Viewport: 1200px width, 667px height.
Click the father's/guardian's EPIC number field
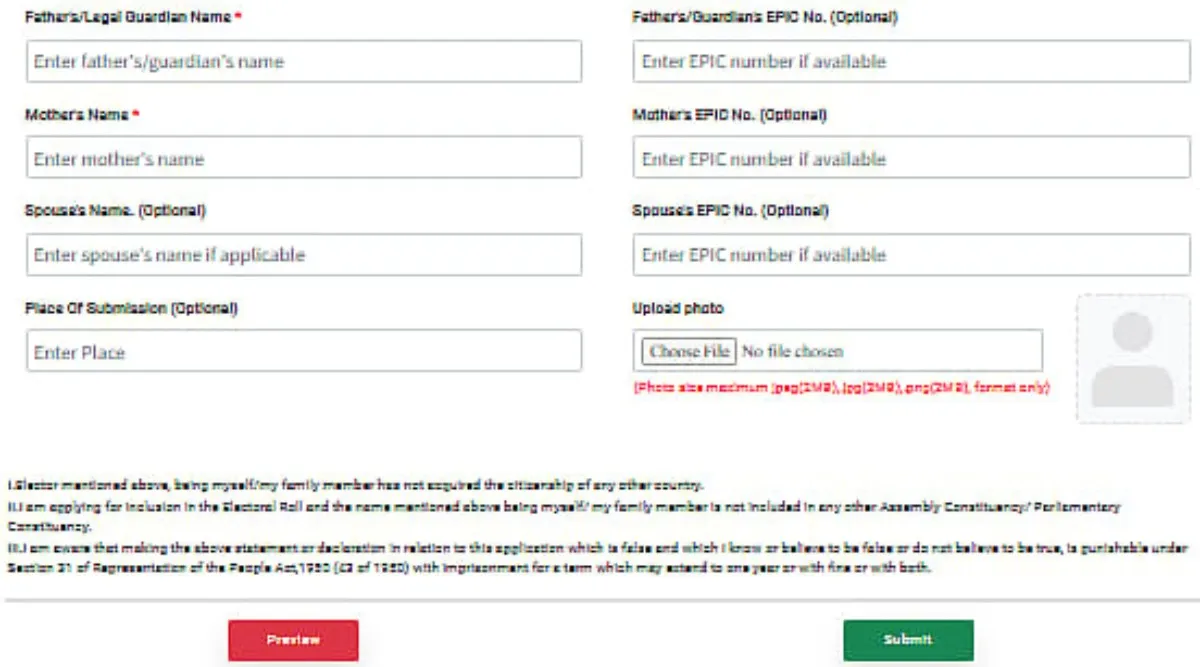[x=911, y=62]
